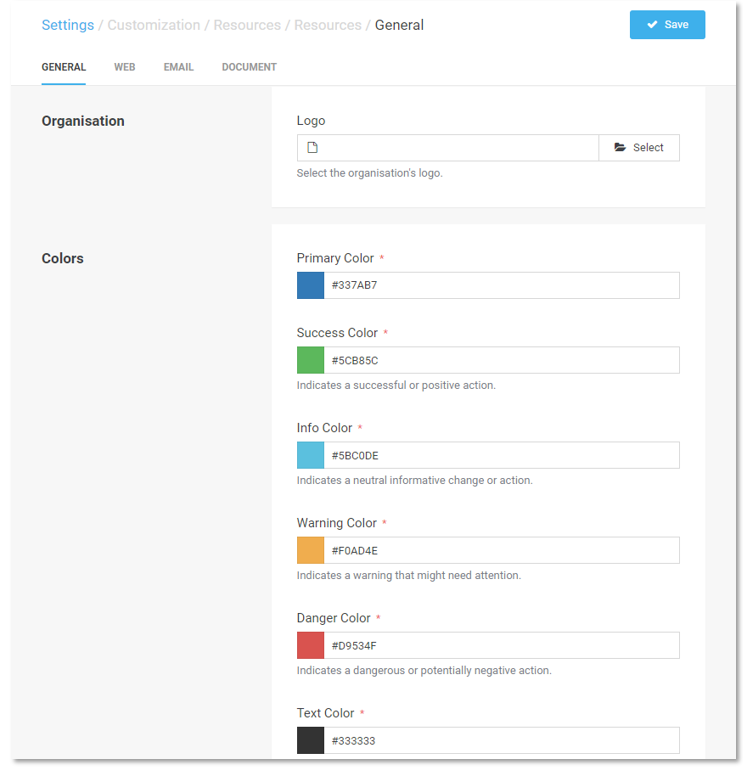Click the green Success Color swatch

tap(310, 360)
